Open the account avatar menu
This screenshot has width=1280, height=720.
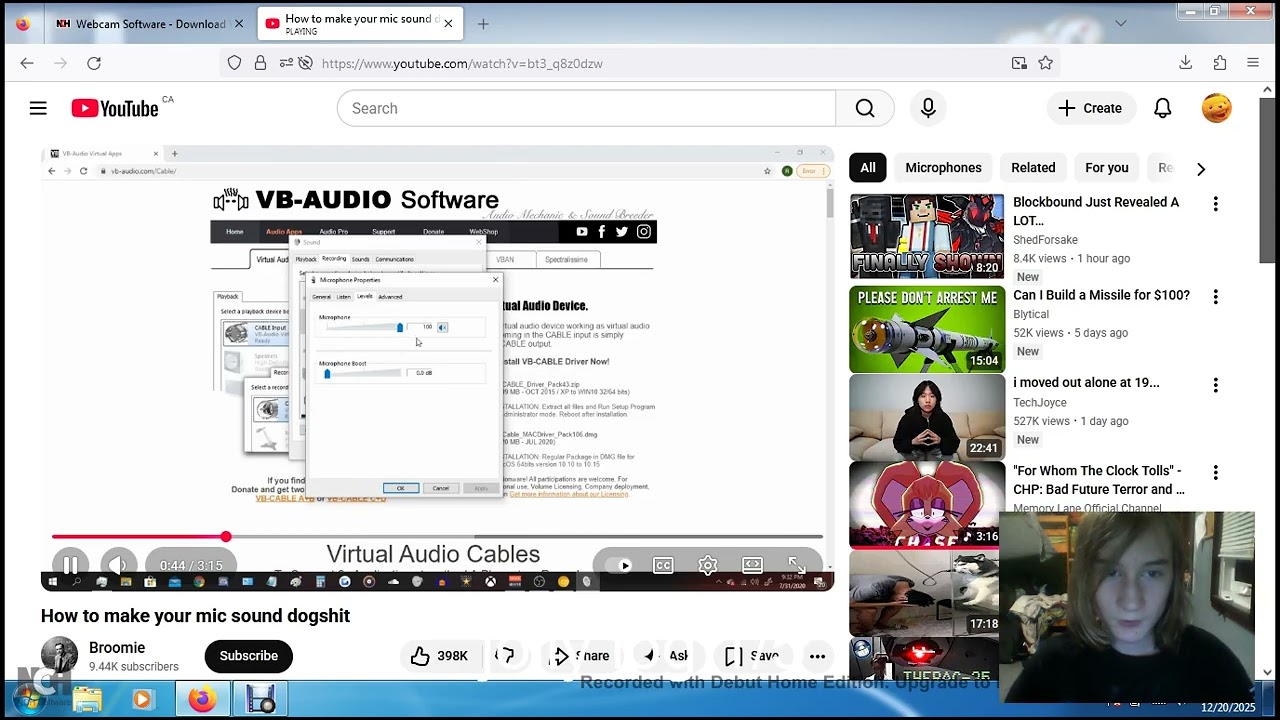(1217, 108)
